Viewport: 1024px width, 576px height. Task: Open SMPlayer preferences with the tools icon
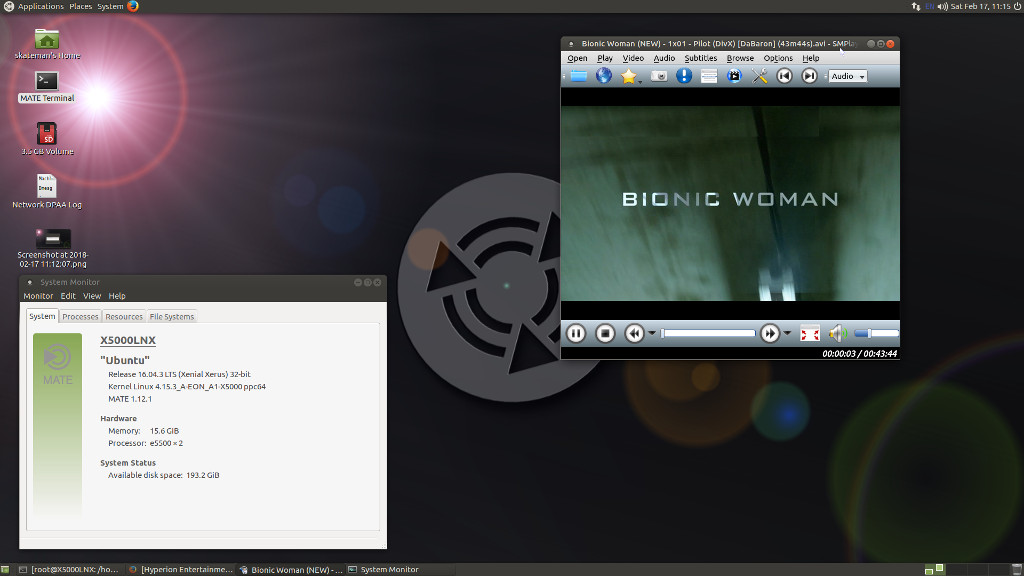pos(760,76)
